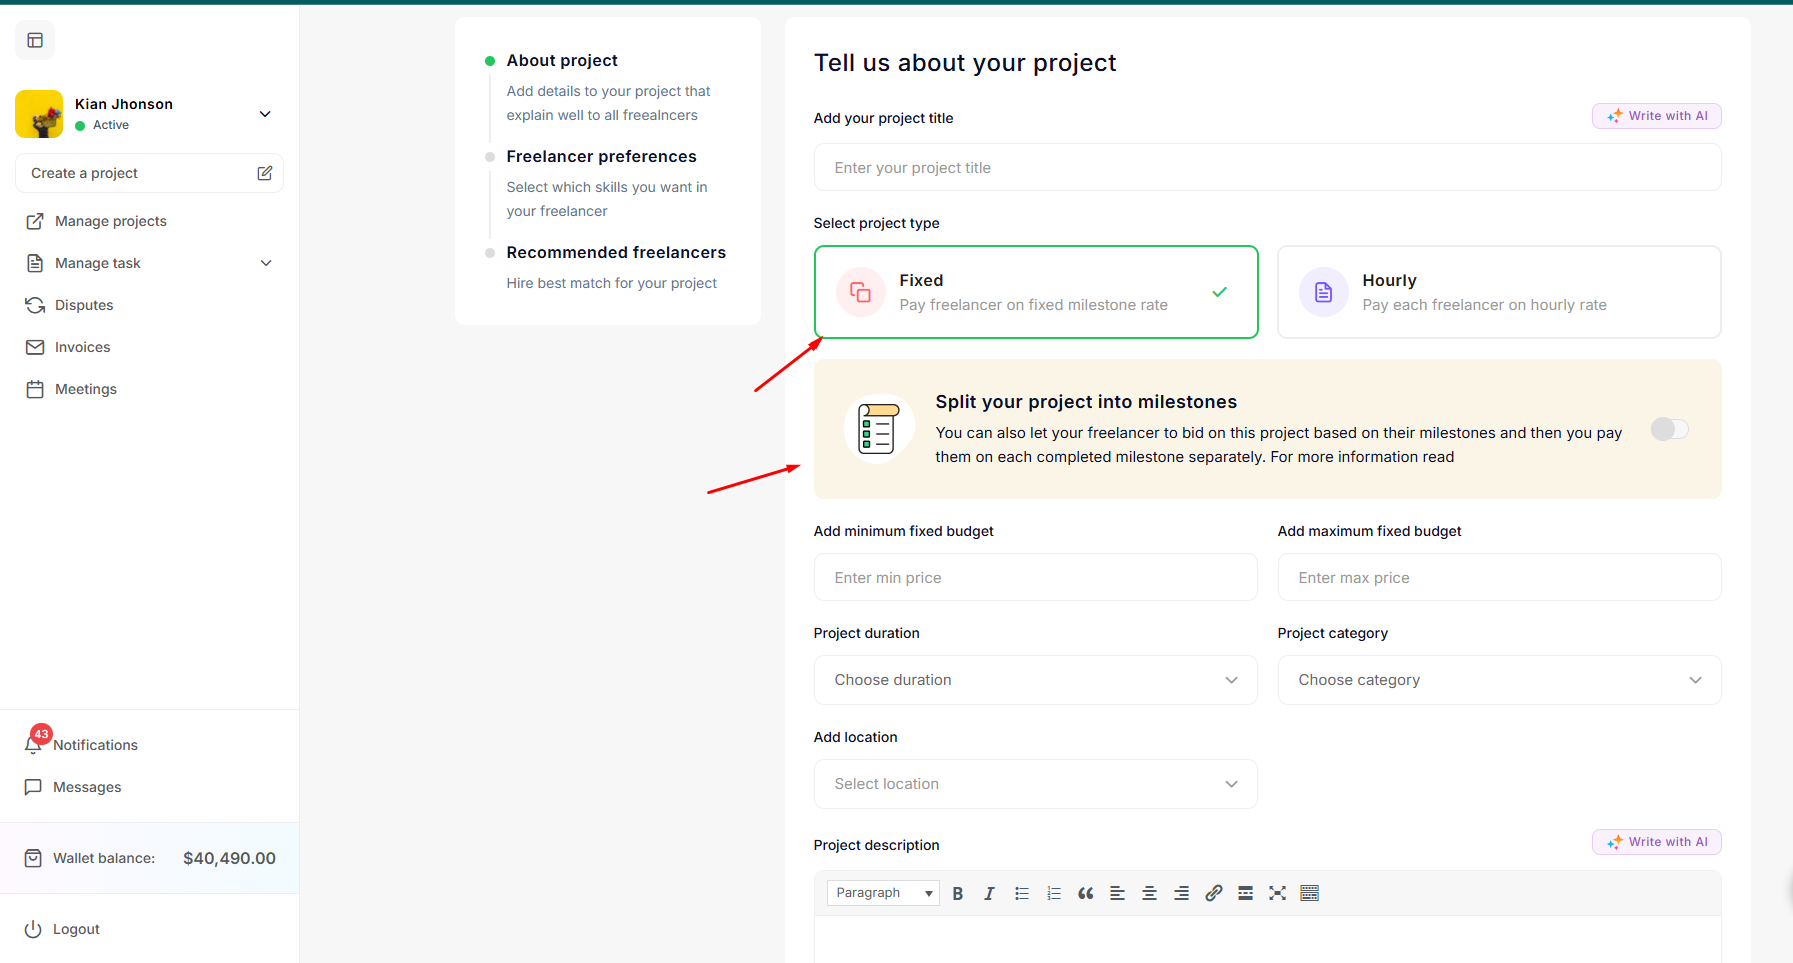Collapse the sidebar using the layout icon
The width and height of the screenshot is (1793, 963).
35,41
